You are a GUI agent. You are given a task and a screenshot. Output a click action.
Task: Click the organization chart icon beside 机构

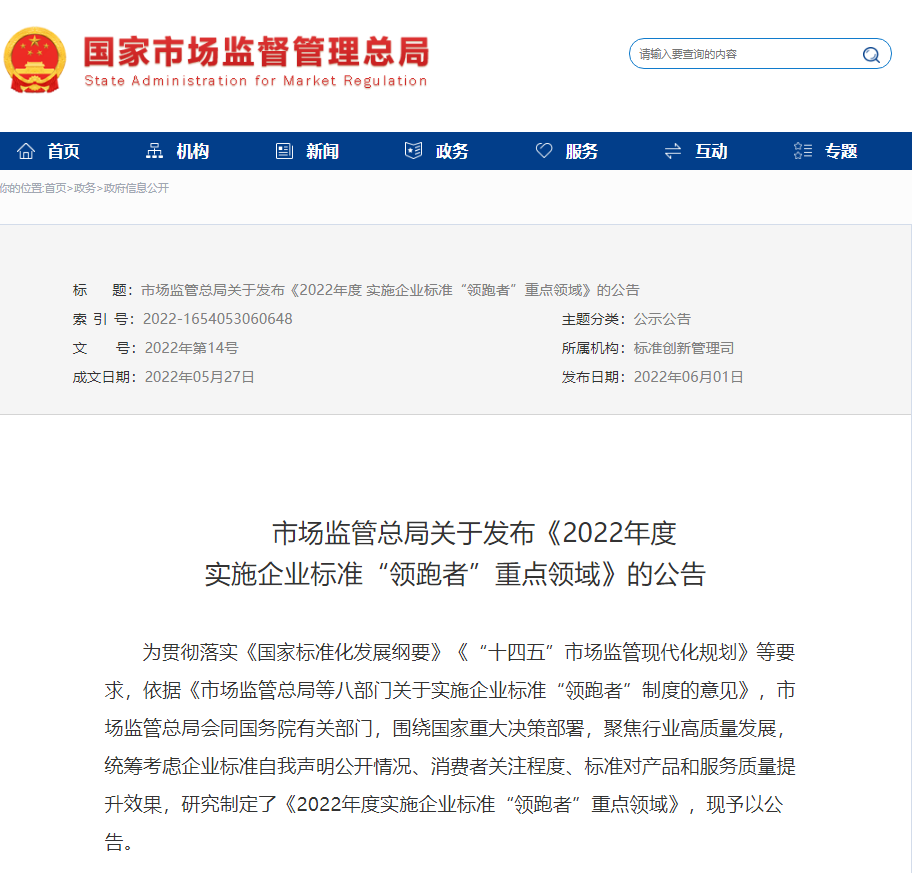(154, 151)
